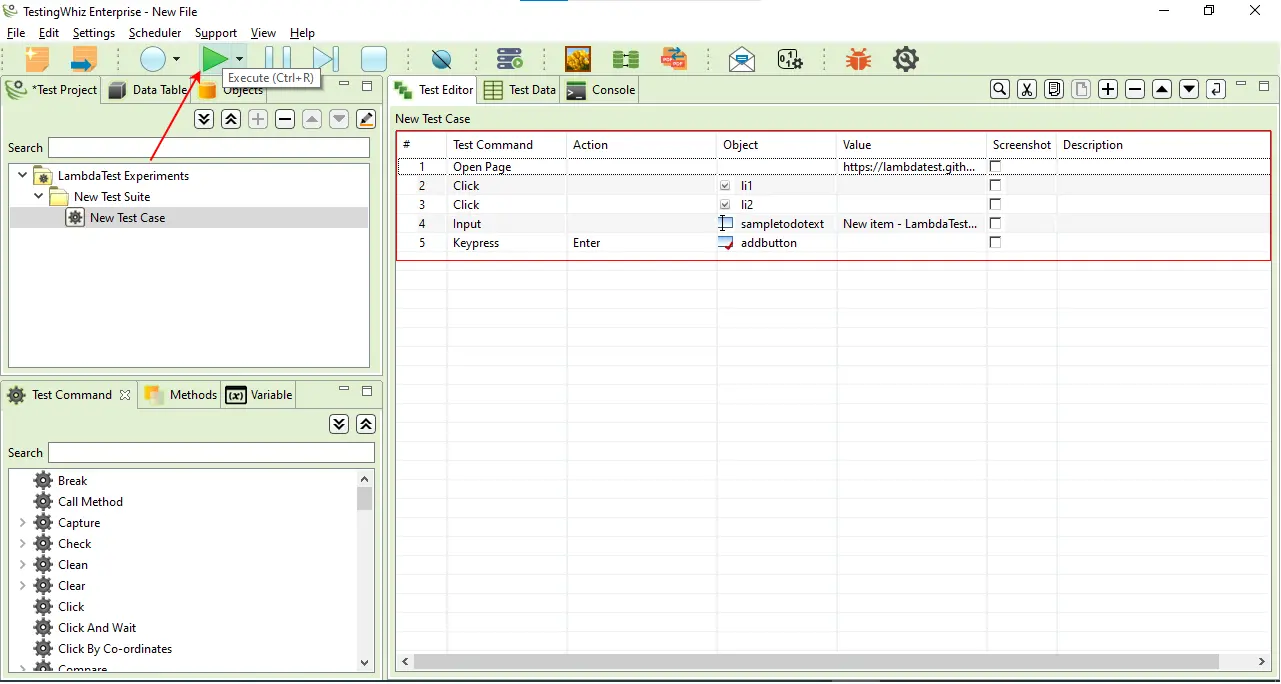The height and width of the screenshot is (684, 1281).
Task: Open TestingWhiz settings gear on the toolbar
Action: 905,58
